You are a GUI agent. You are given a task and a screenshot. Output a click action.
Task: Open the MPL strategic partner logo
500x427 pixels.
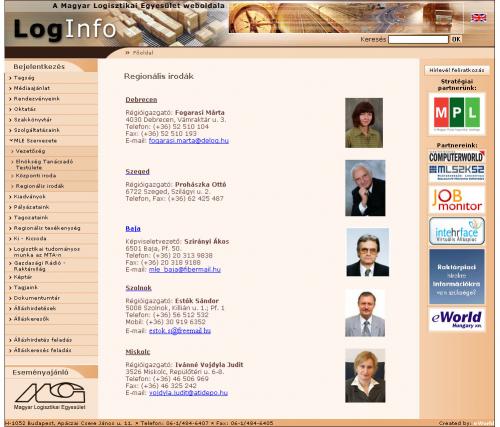(x=457, y=114)
